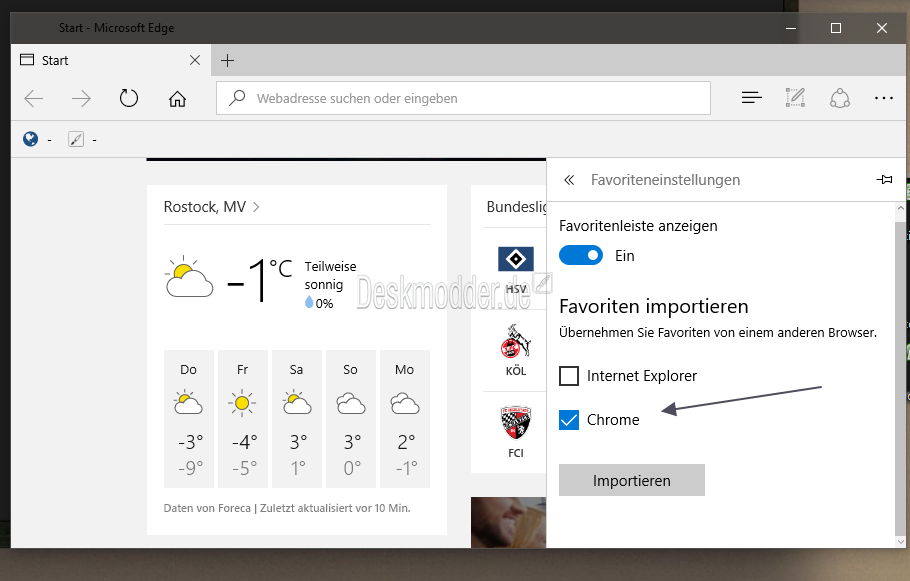Focus the Webadresse suchen oder eingeben field
The height and width of the screenshot is (581, 910).
[x=463, y=98]
